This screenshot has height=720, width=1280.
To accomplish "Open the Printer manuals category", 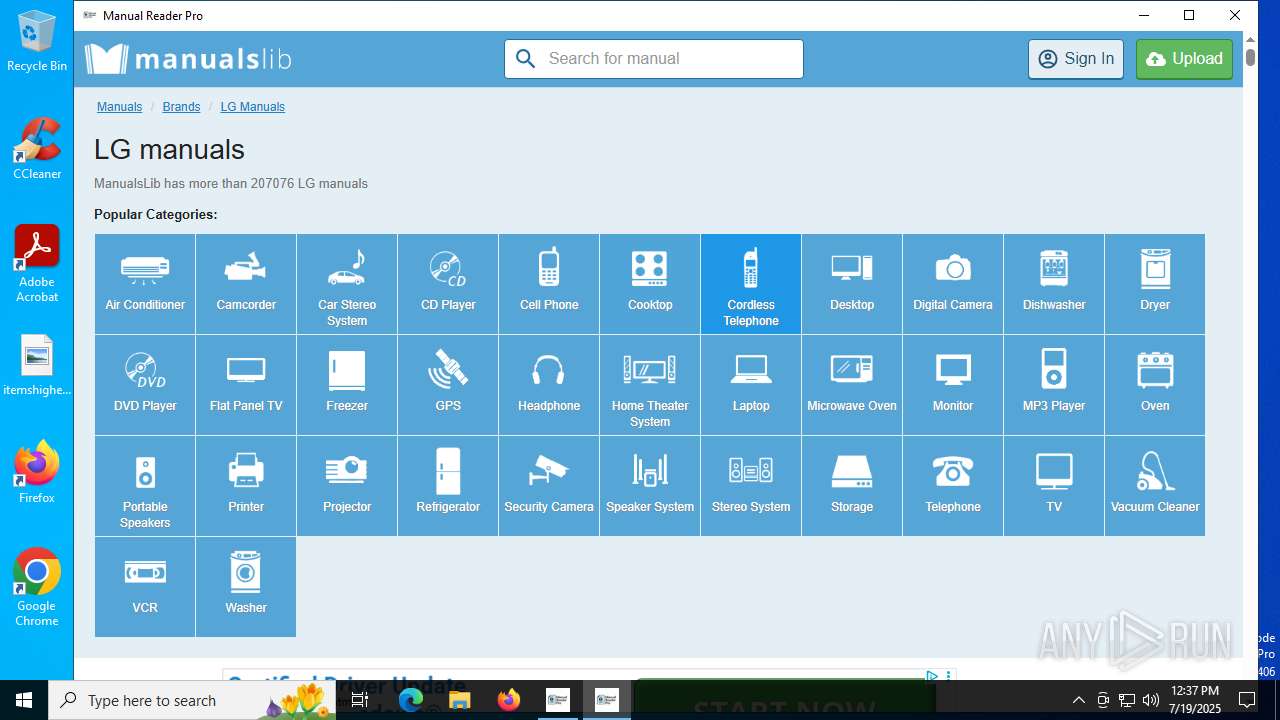I will pos(246,486).
